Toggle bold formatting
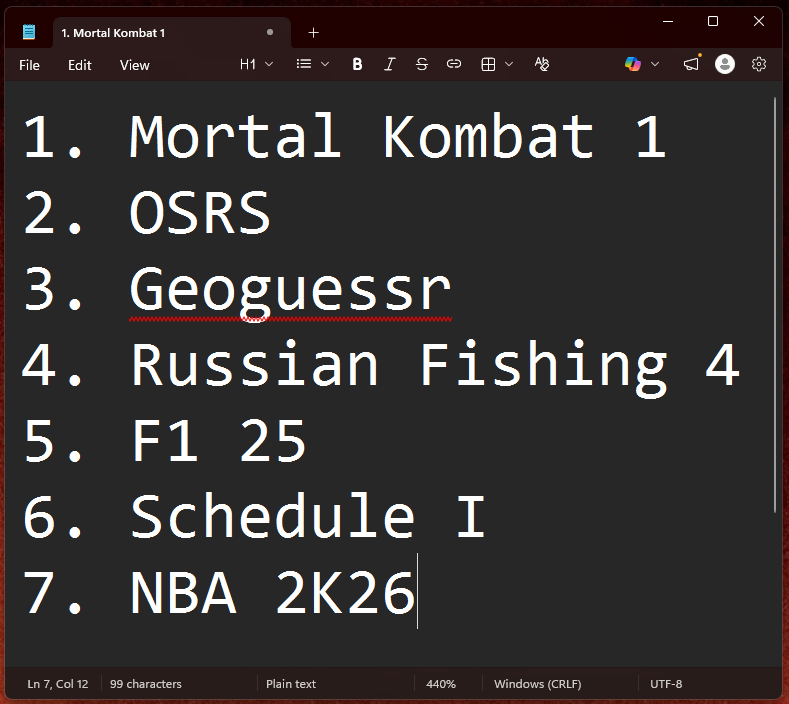This screenshot has width=789, height=704. click(x=357, y=64)
